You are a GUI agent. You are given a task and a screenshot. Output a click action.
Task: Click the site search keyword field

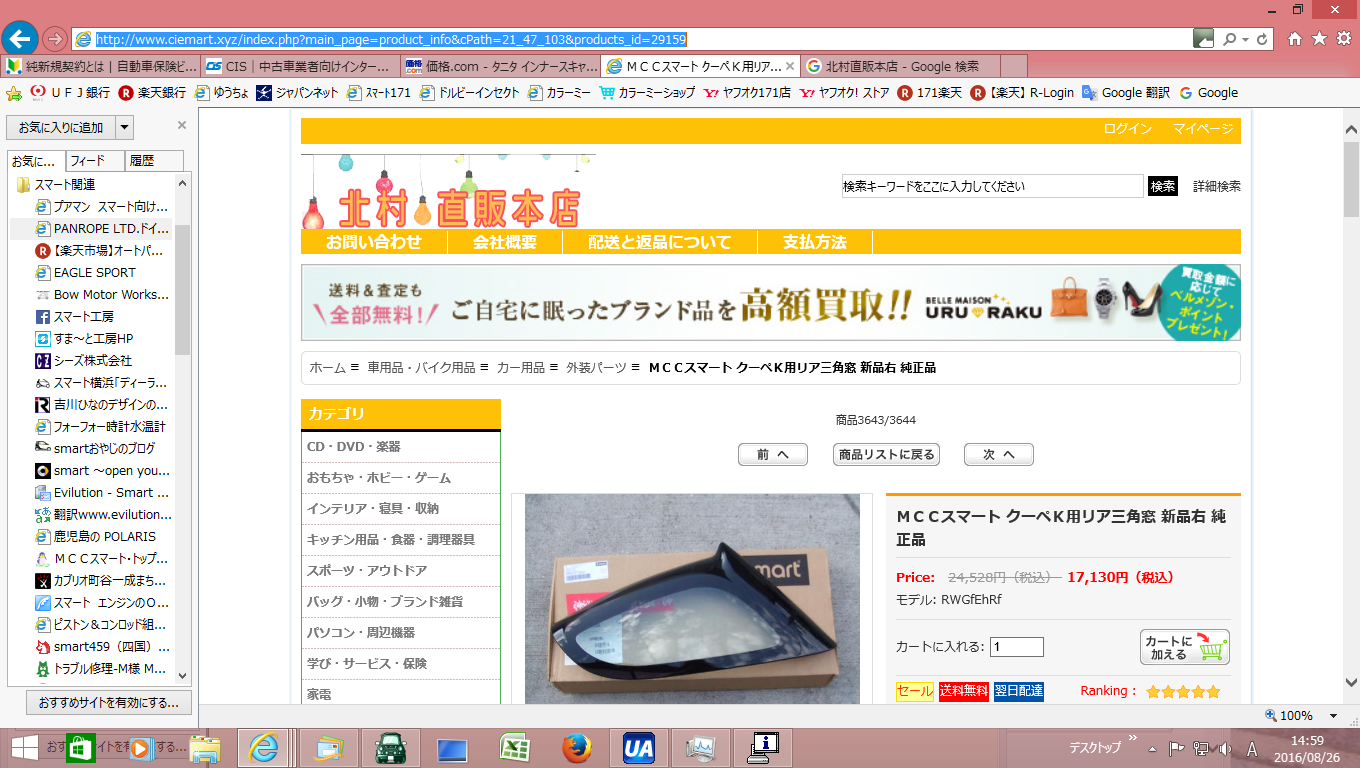click(992, 186)
